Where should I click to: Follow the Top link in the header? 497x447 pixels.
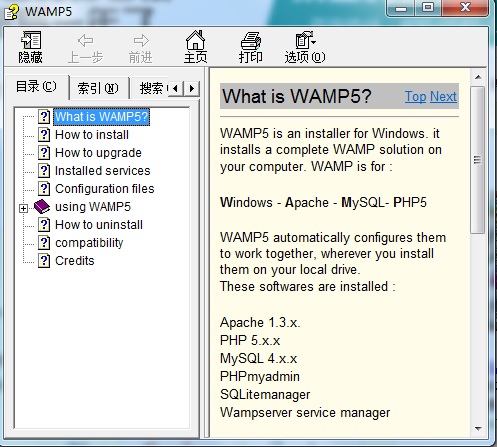[x=416, y=97]
